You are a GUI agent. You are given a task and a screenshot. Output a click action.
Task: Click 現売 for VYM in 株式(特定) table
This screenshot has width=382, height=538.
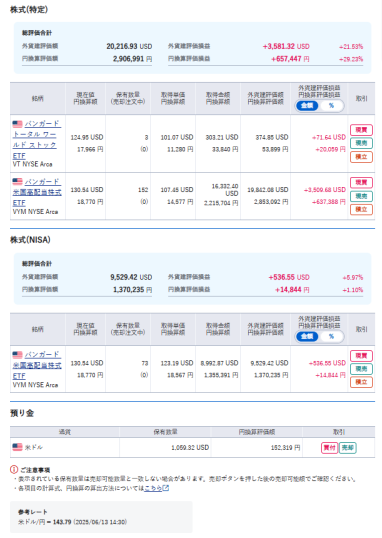[x=361, y=196]
